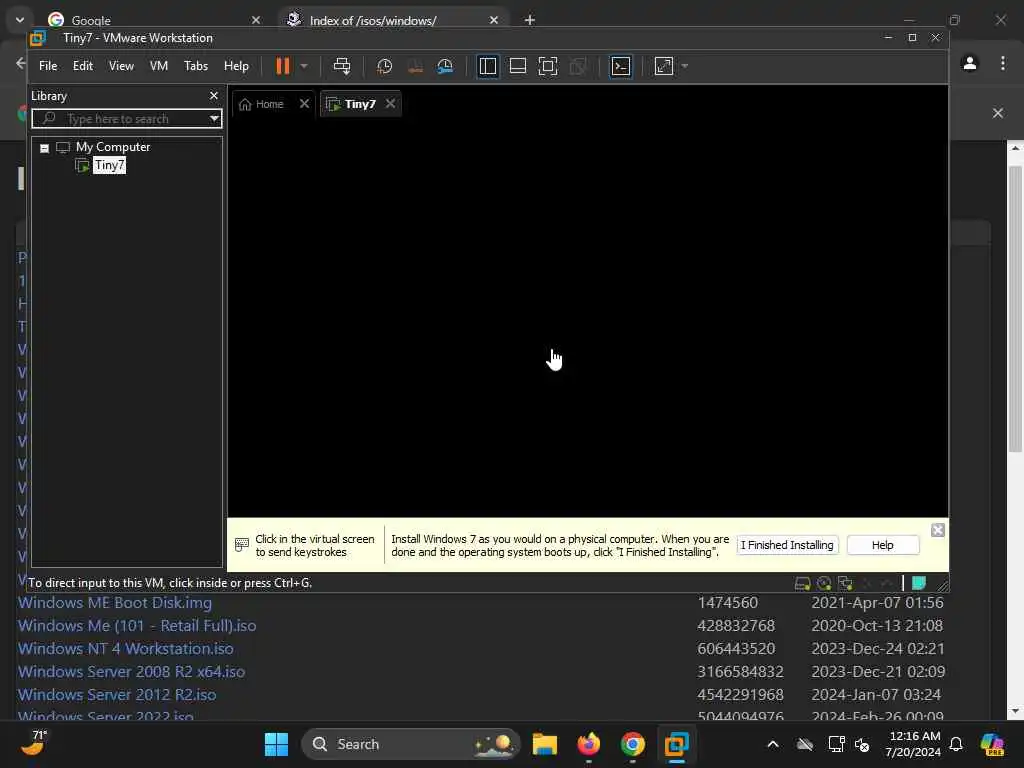Open the power options dropdown arrow
The image size is (1024, 768).
pyautogui.click(x=304, y=66)
